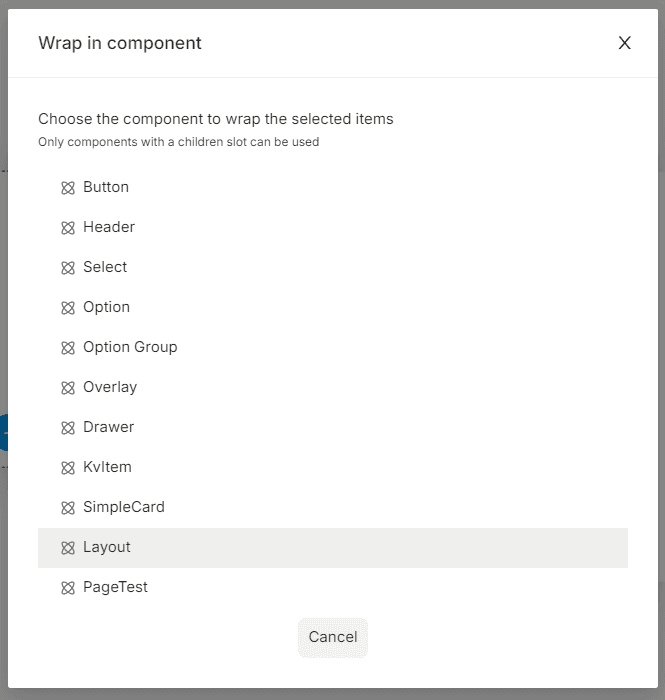Cancel the wrap in component dialog
Viewport: 665px width, 700px height.
[333, 638]
